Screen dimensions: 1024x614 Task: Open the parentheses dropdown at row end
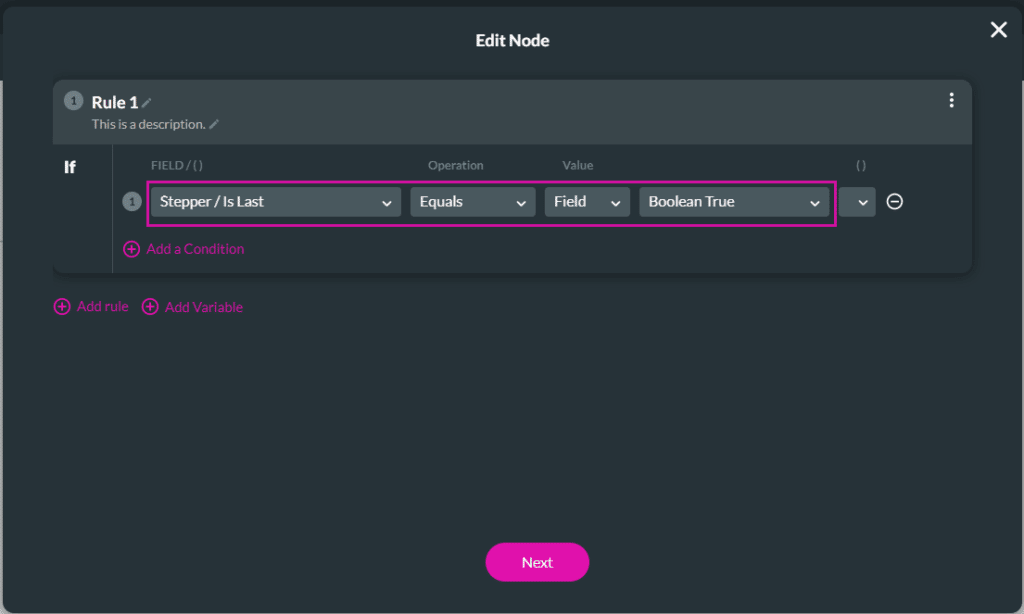tap(858, 202)
